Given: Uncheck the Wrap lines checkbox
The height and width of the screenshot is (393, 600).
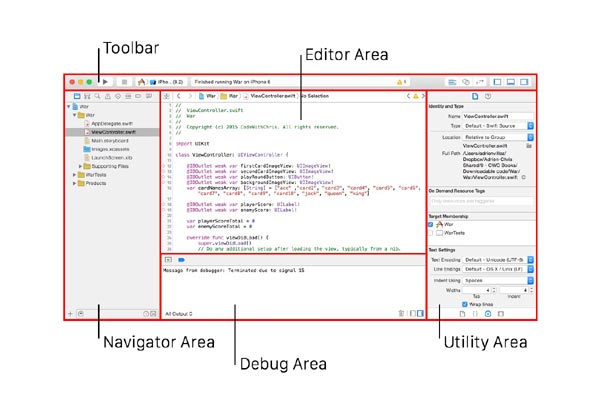Looking at the screenshot, I should [x=465, y=304].
